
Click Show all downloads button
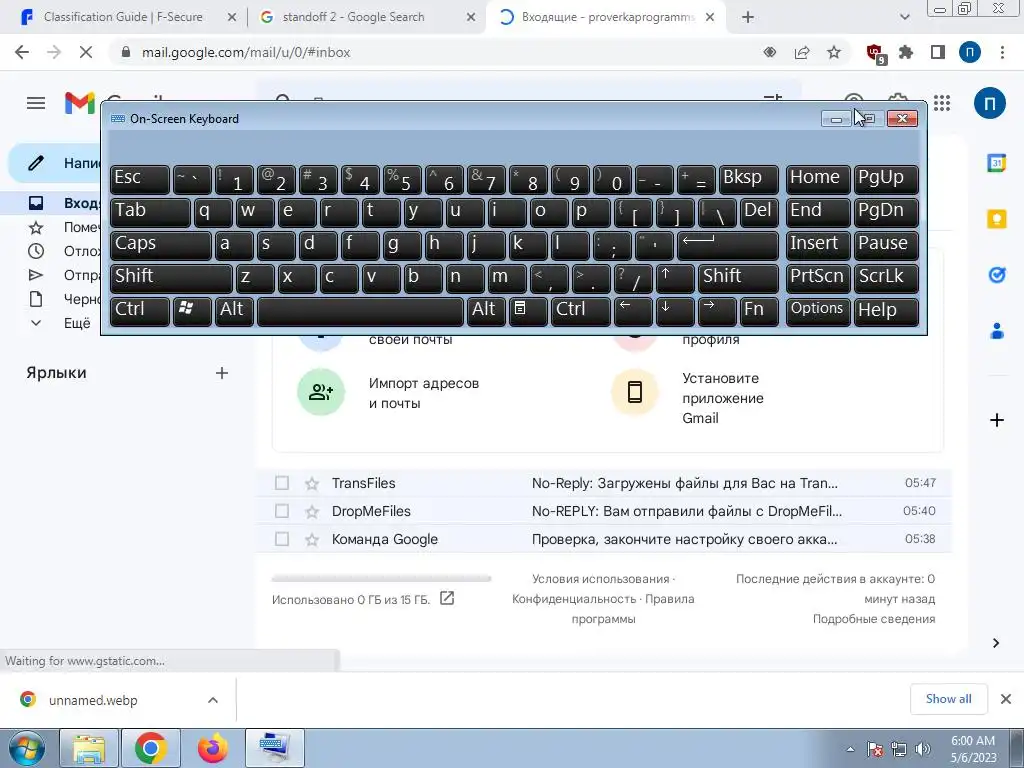pyautogui.click(x=948, y=699)
